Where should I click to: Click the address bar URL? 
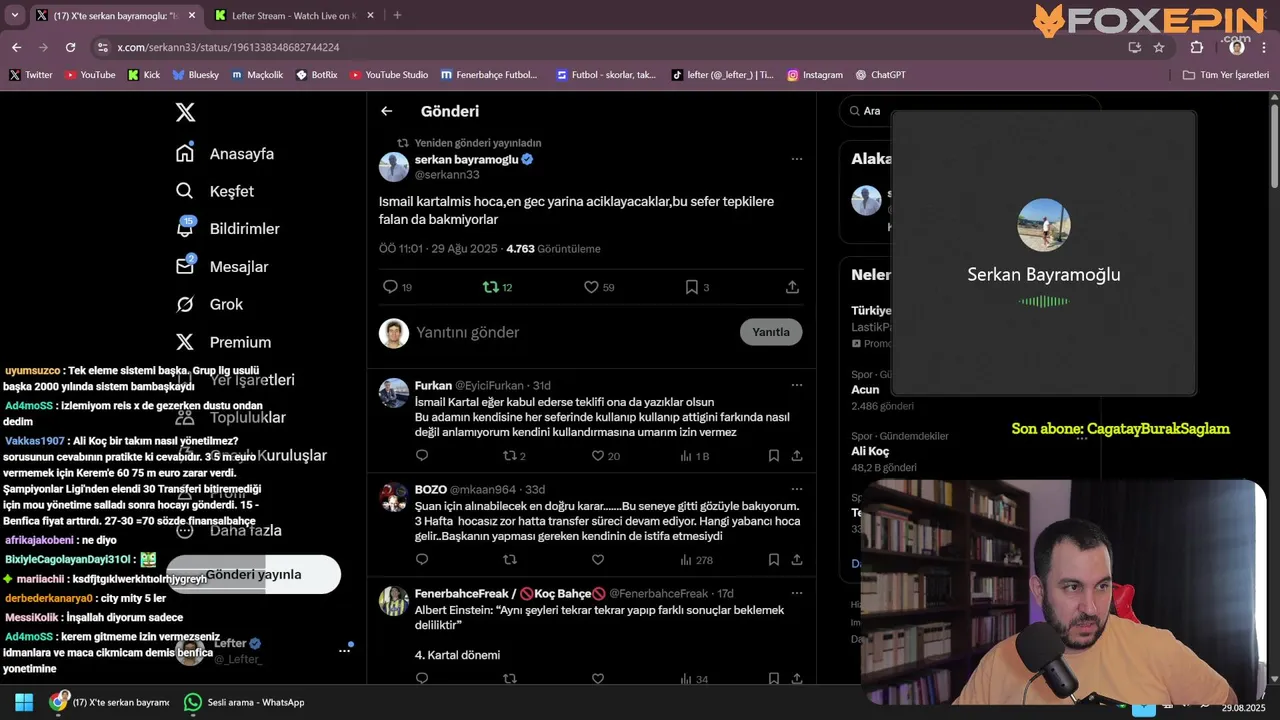[228, 47]
